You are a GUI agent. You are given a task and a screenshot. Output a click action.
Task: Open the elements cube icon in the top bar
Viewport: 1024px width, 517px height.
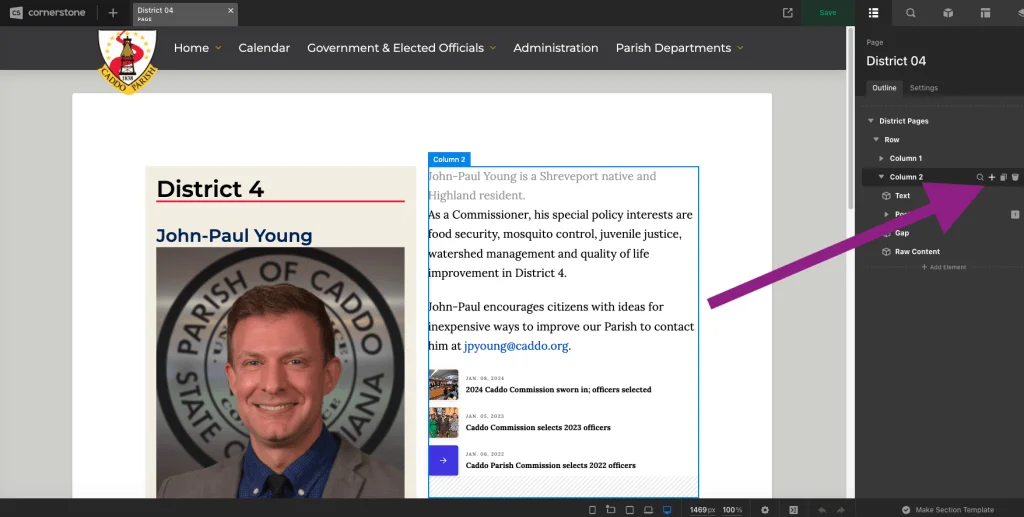(x=948, y=13)
